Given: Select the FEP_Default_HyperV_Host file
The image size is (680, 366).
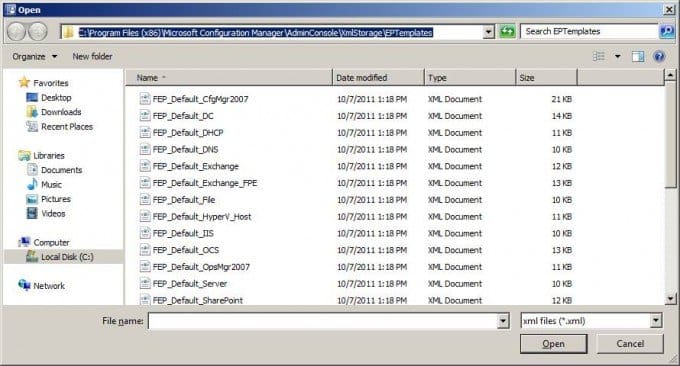Looking at the screenshot, I should (x=202, y=216).
